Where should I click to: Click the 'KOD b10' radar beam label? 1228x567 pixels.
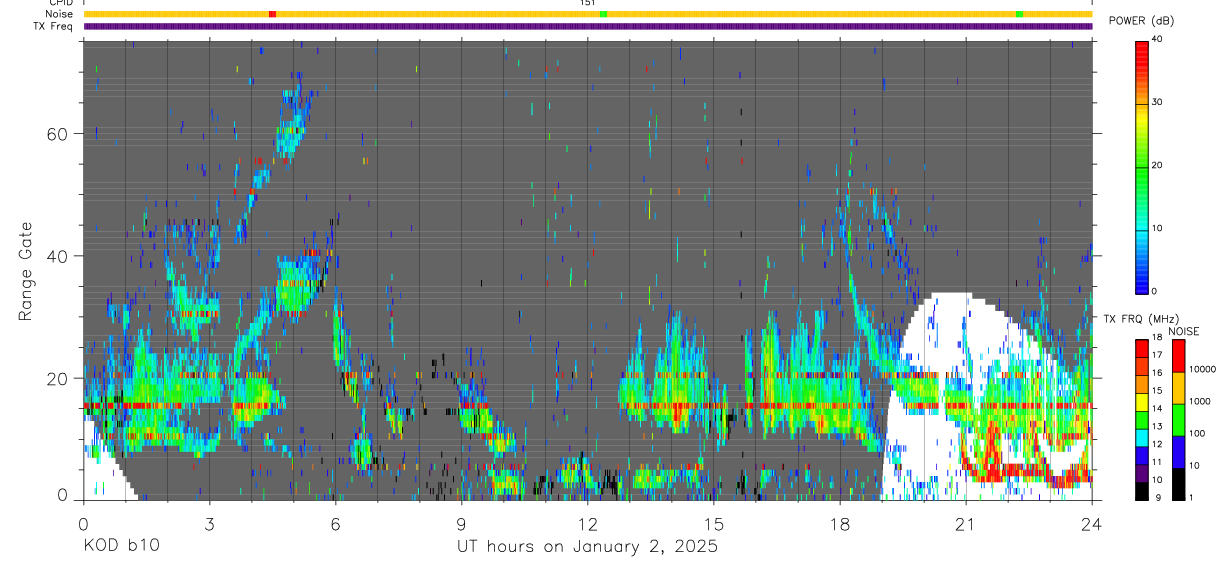point(120,547)
